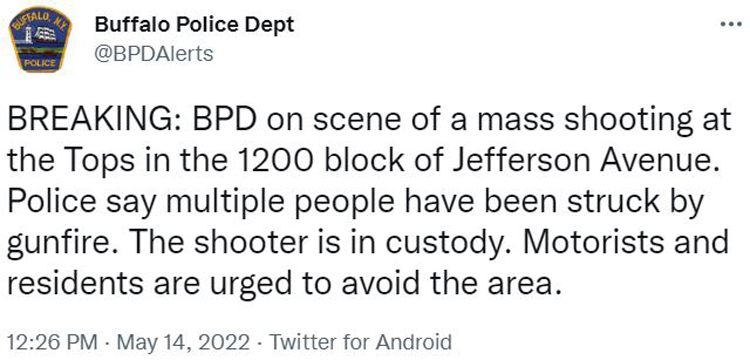Open the Twitter for Android source link
This screenshot has height=360, width=750.
360,342
